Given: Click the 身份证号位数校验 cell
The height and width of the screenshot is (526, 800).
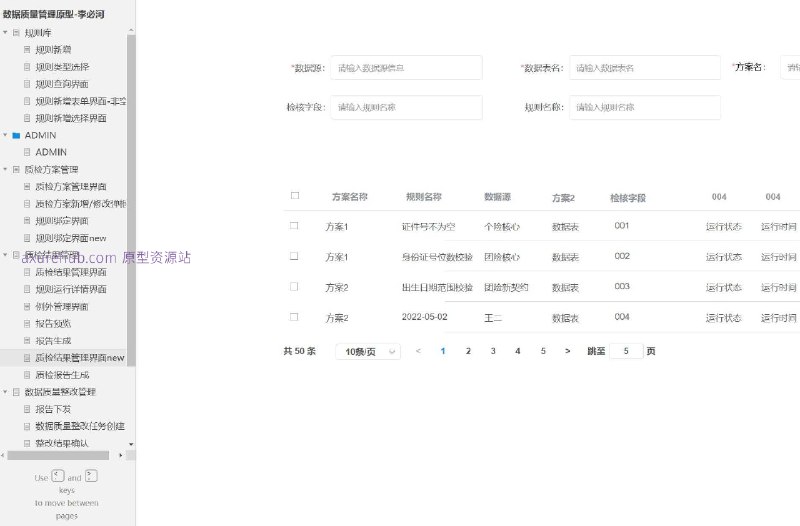Looking at the screenshot, I should click(x=437, y=257).
